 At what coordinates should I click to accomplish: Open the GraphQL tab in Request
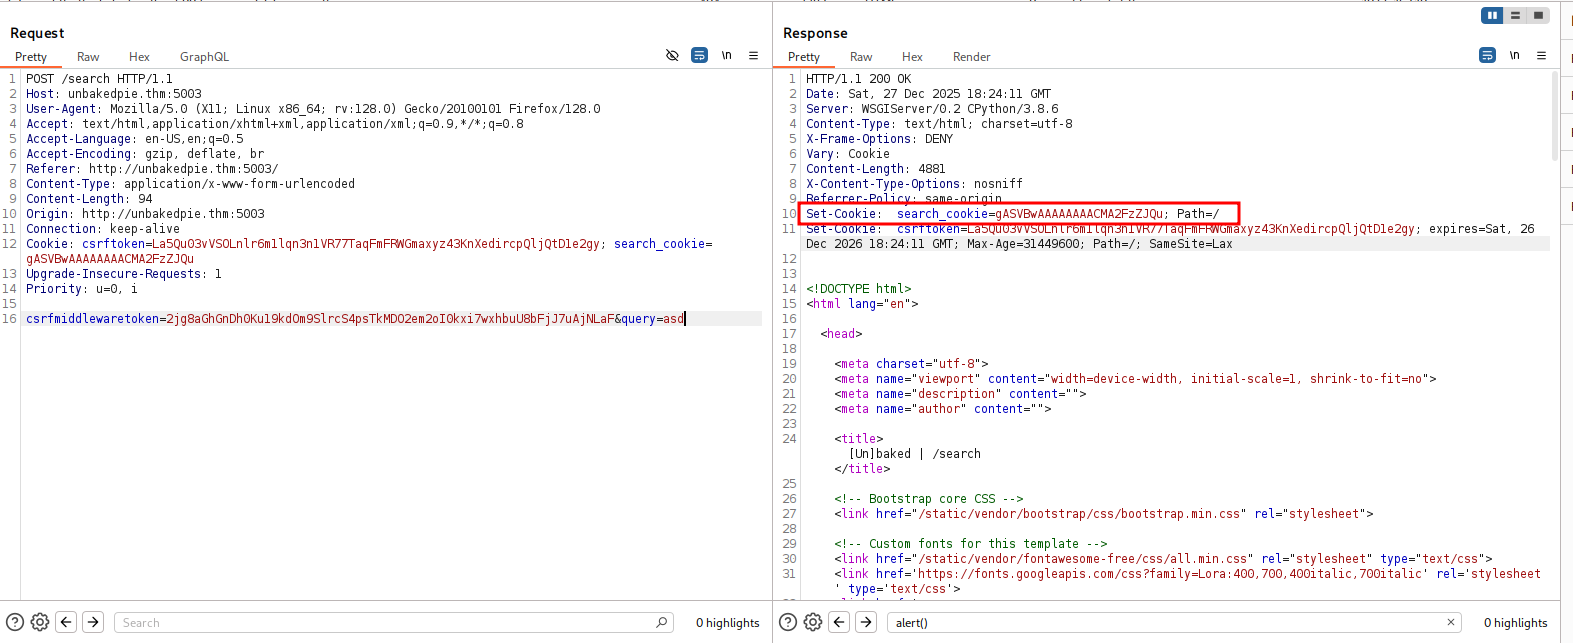click(204, 57)
